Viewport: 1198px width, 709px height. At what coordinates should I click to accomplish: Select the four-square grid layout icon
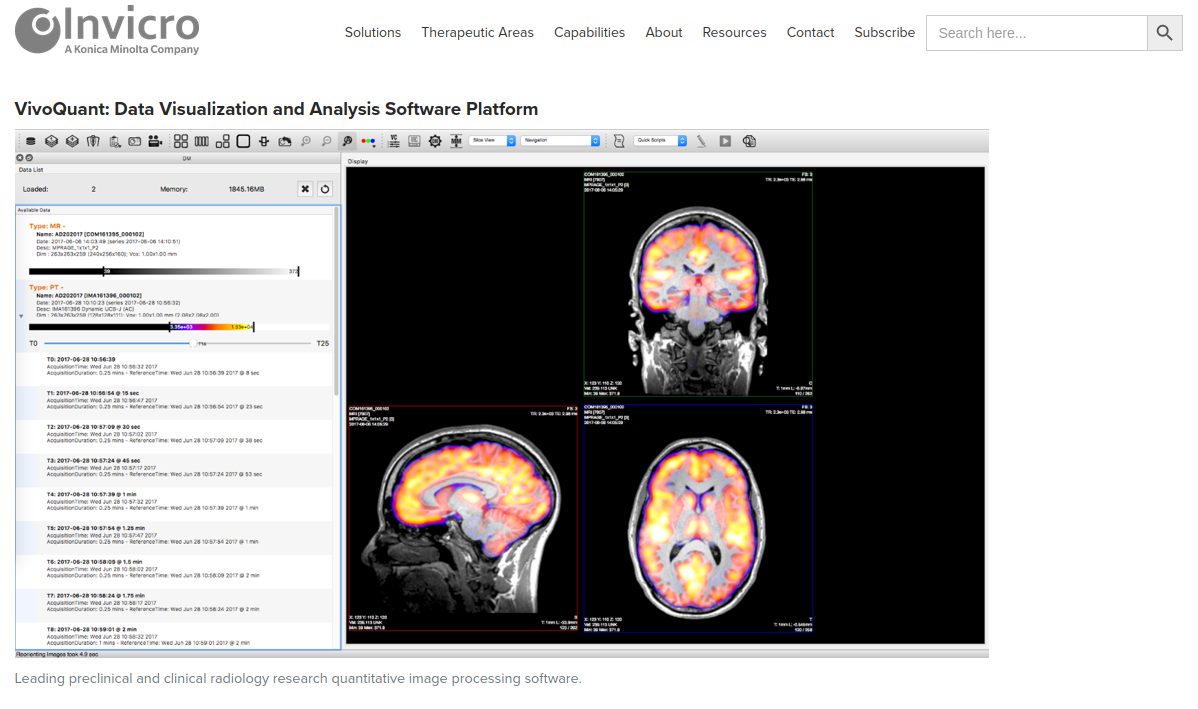181,141
